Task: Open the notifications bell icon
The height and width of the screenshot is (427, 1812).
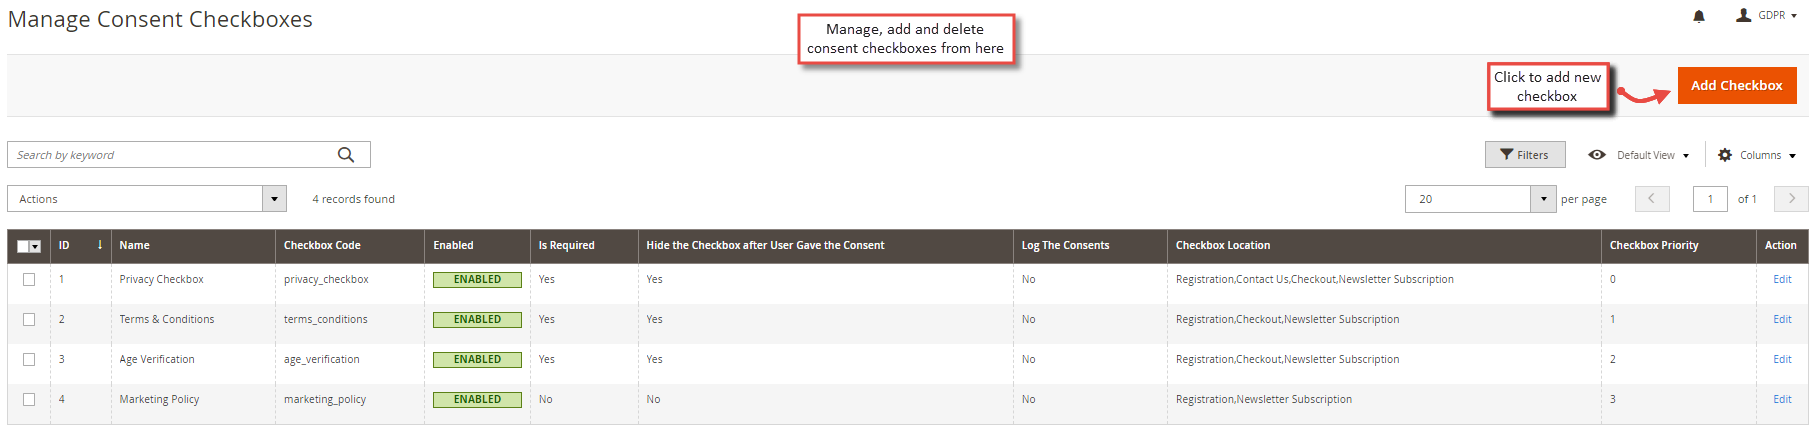Action: pos(1698,16)
